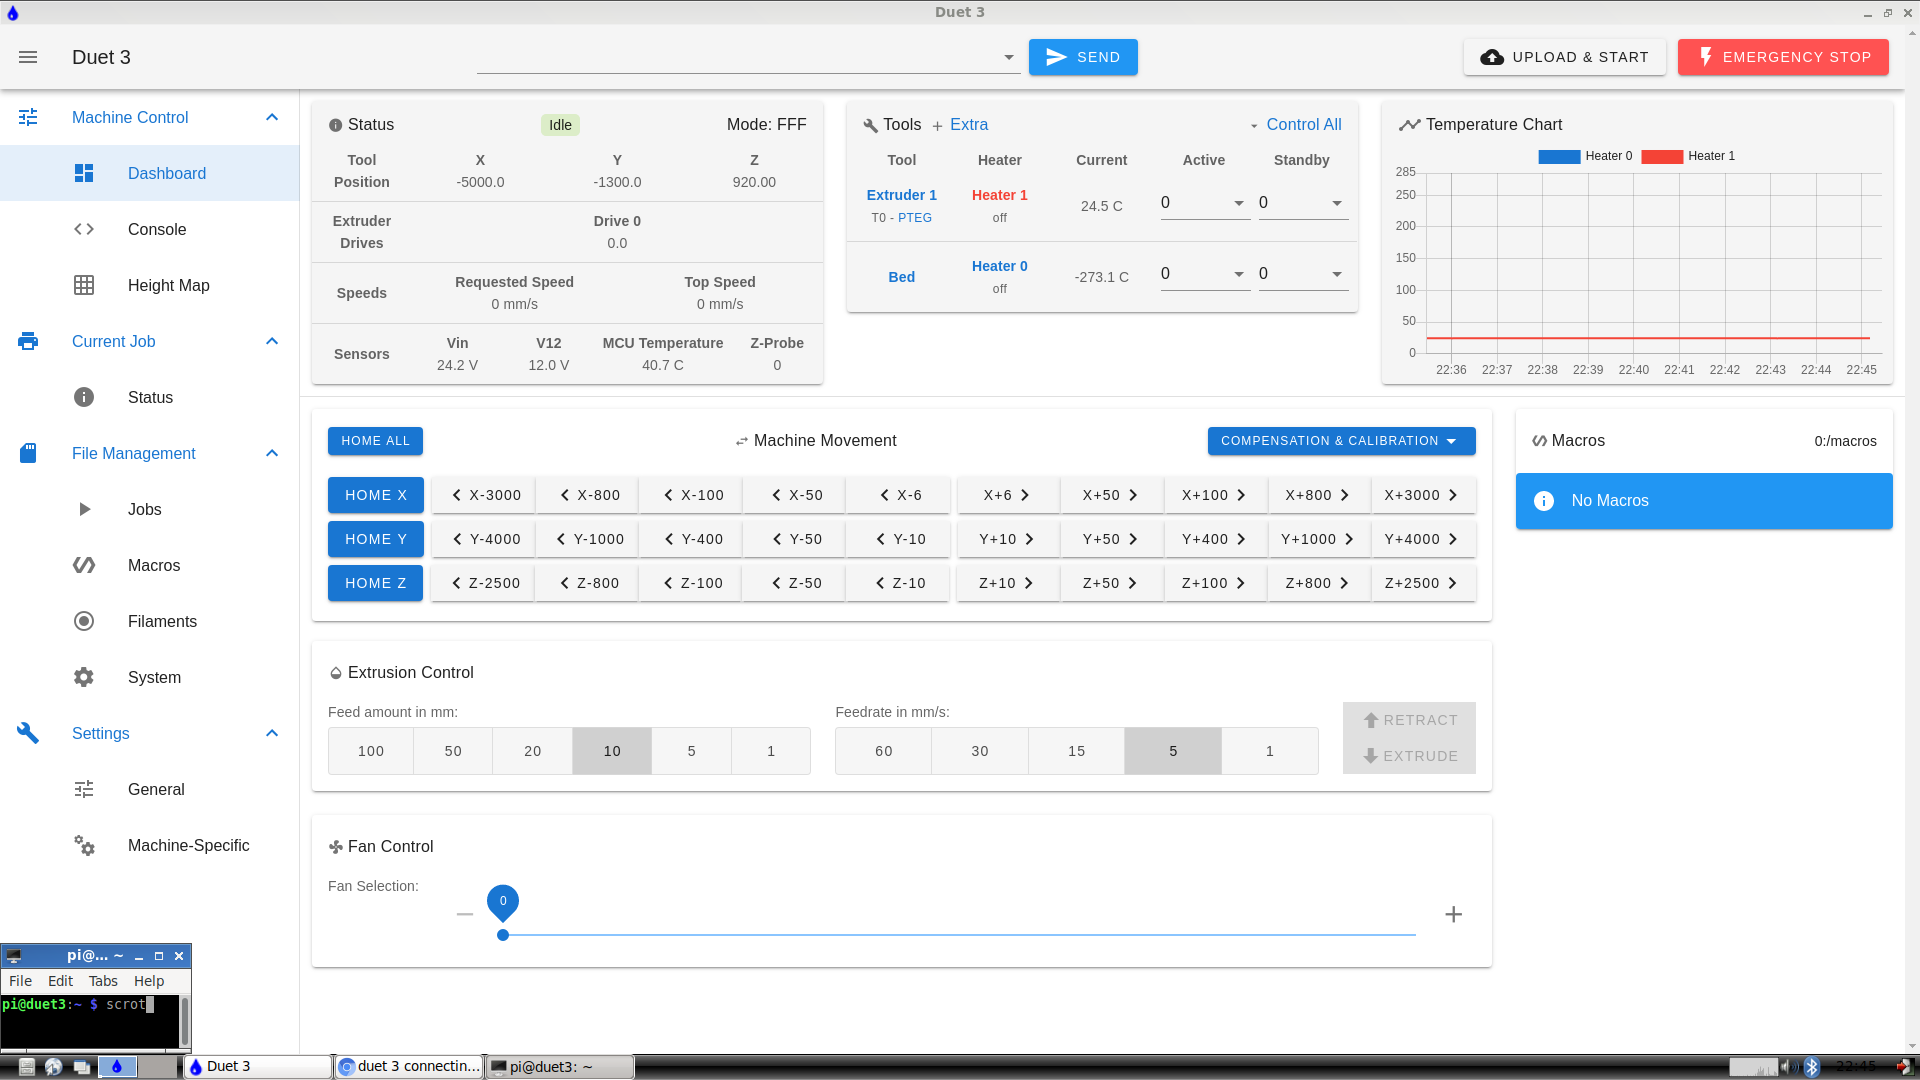Screen dimensions: 1920x1080
Task: Collapse the File Management section
Action: click(272, 453)
